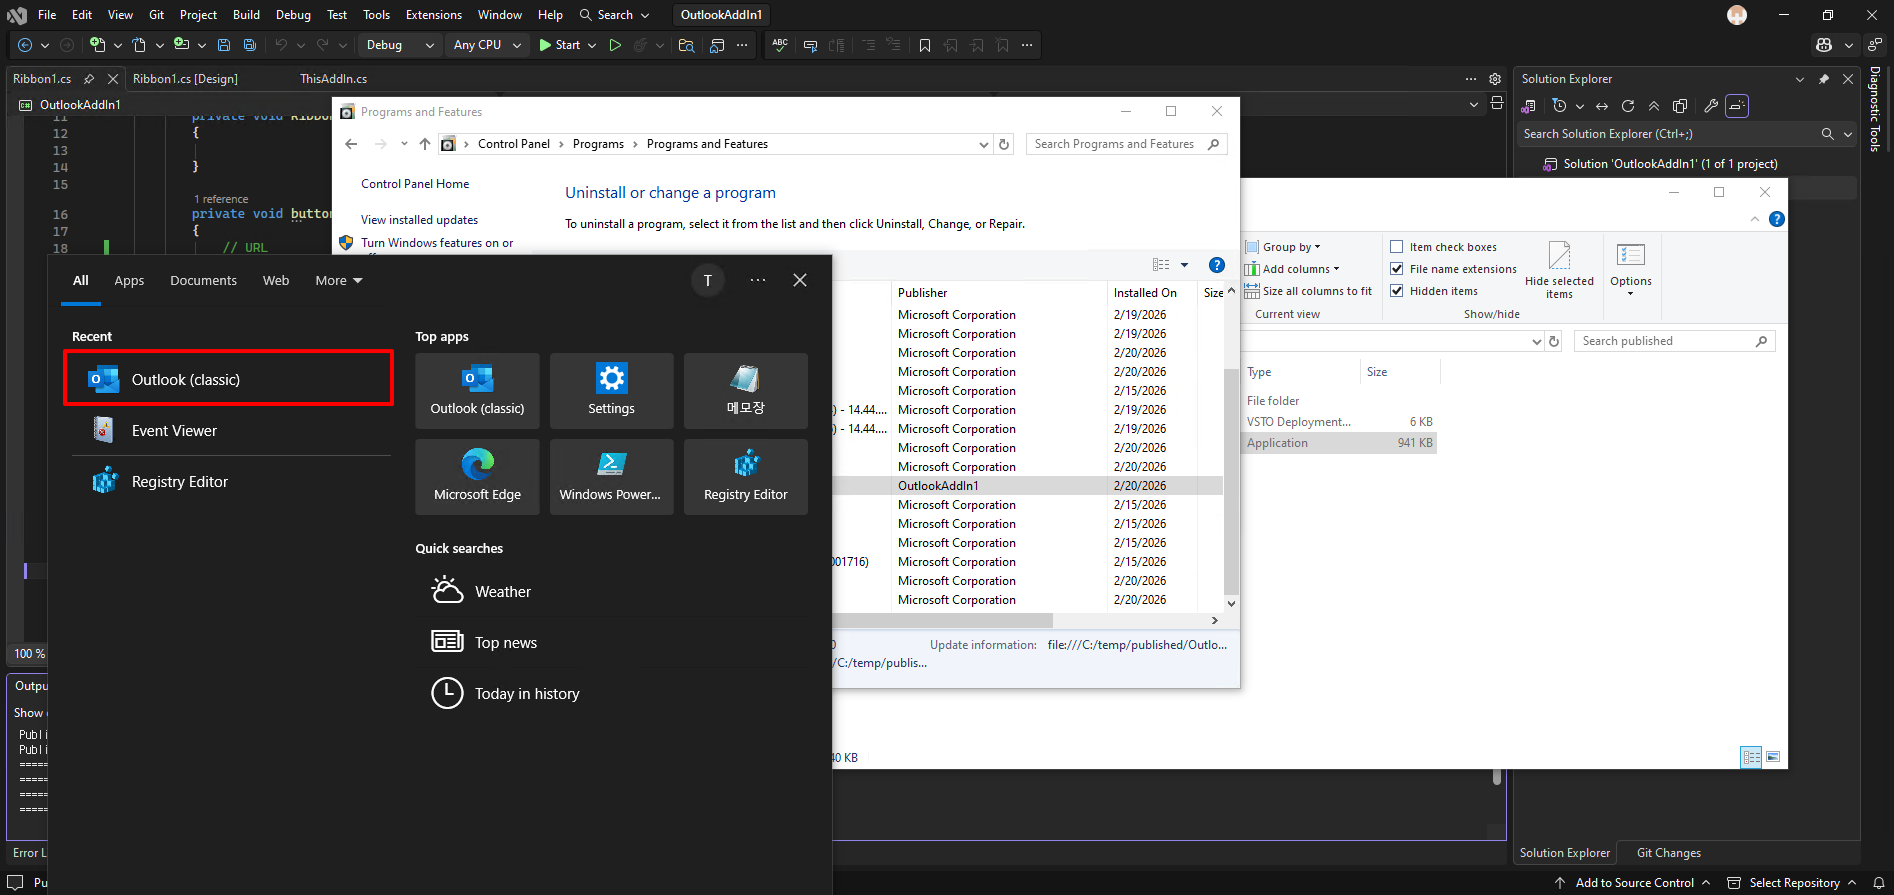This screenshot has height=895, width=1894.
Task: Click Solution Explorer Refresh icon
Action: [1628, 106]
